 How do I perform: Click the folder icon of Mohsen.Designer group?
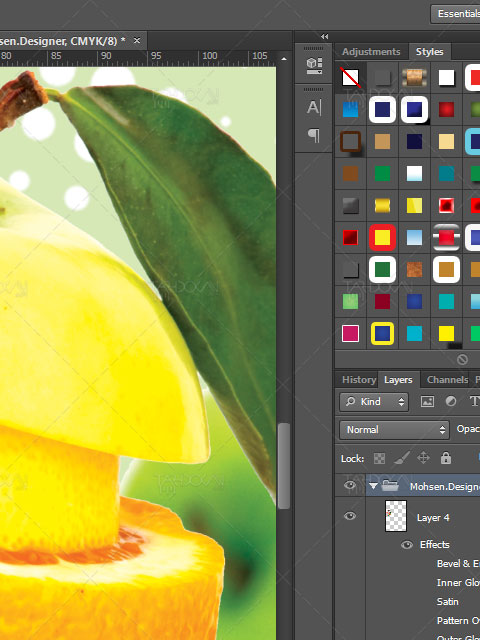pos(390,486)
